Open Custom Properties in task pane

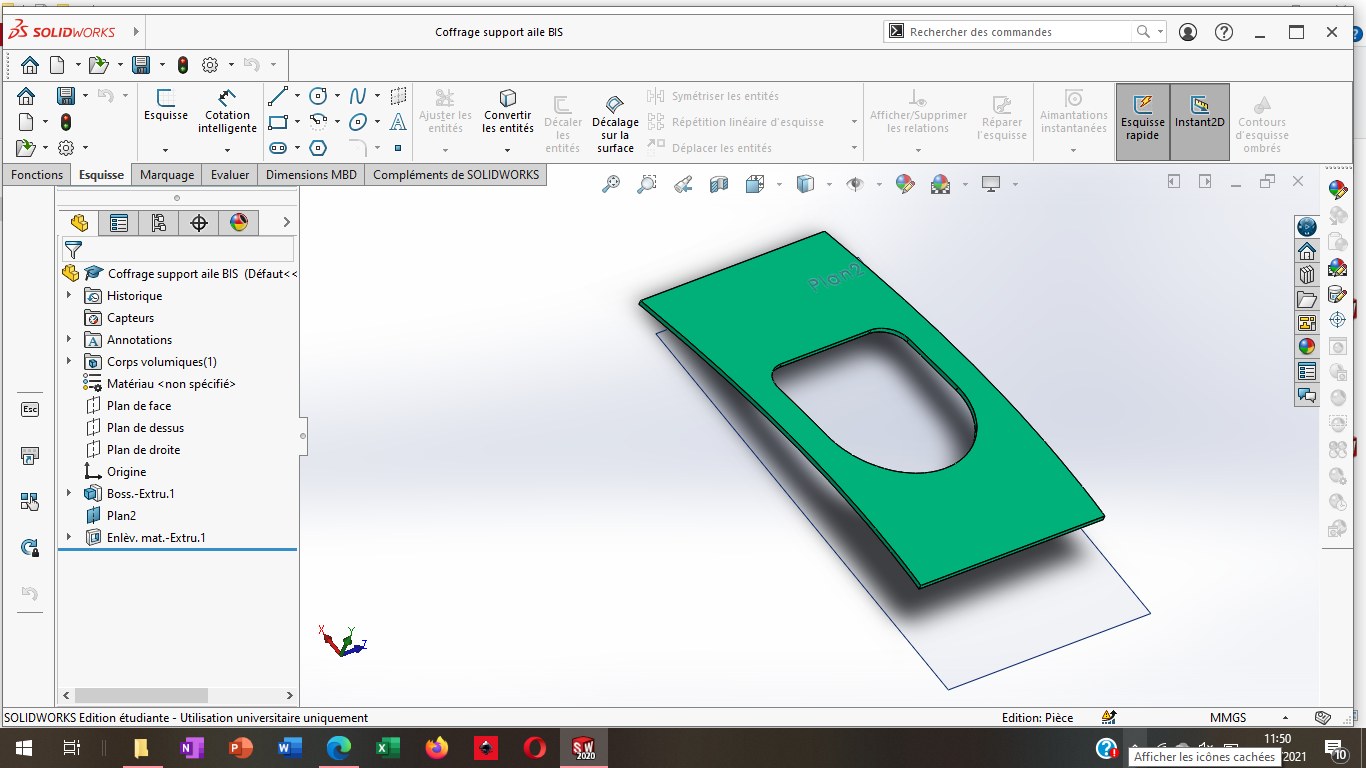tap(1307, 371)
